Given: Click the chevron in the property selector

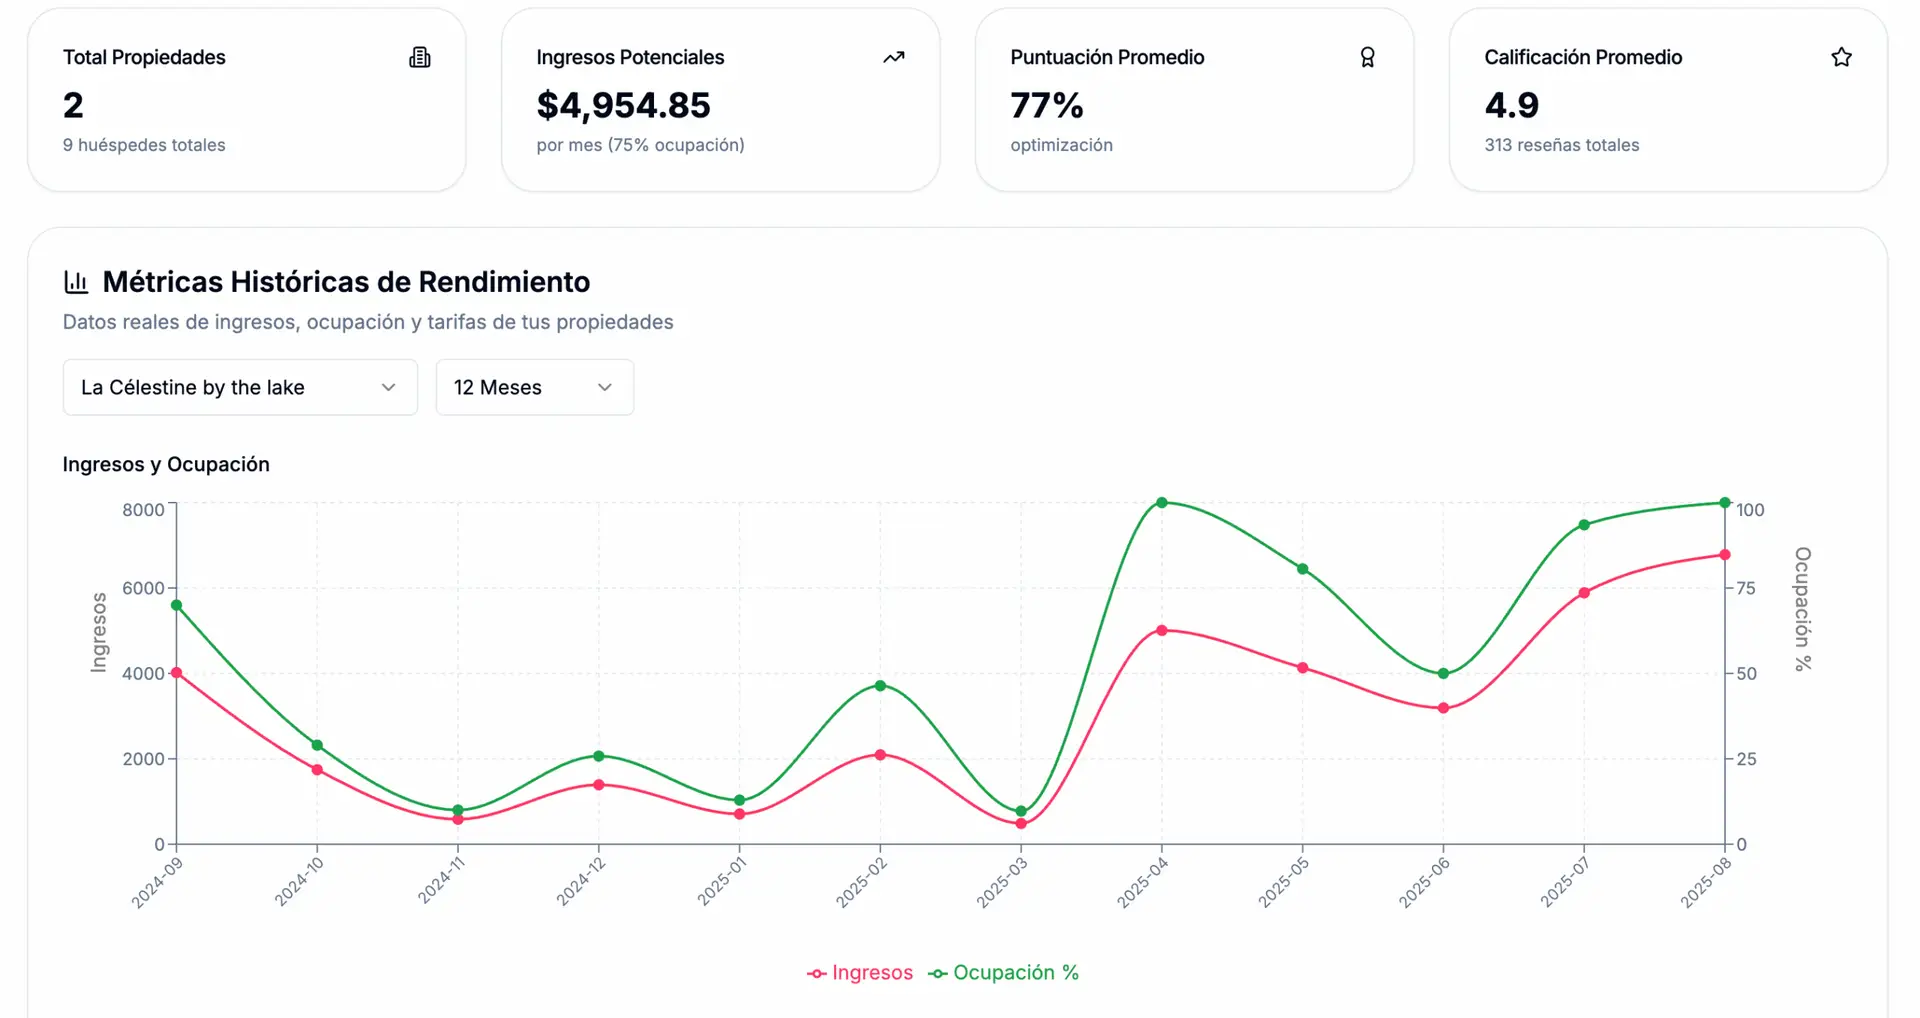Looking at the screenshot, I should (x=389, y=387).
